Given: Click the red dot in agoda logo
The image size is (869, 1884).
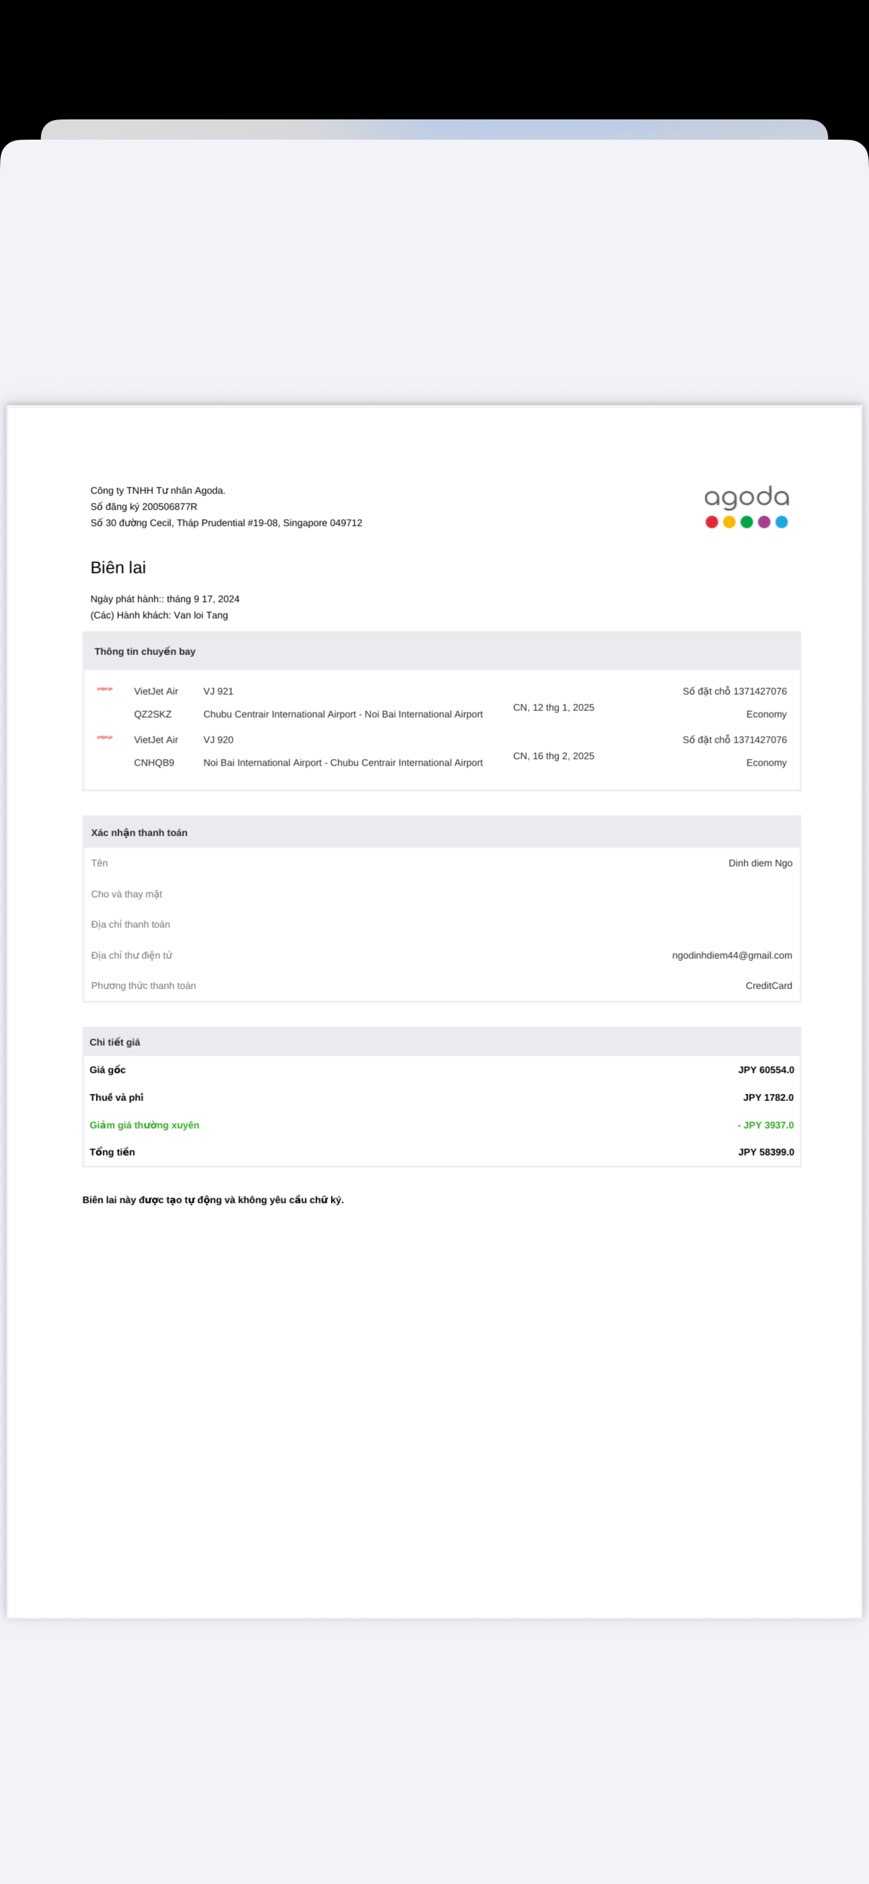Looking at the screenshot, I should click(x=712, y=522).
